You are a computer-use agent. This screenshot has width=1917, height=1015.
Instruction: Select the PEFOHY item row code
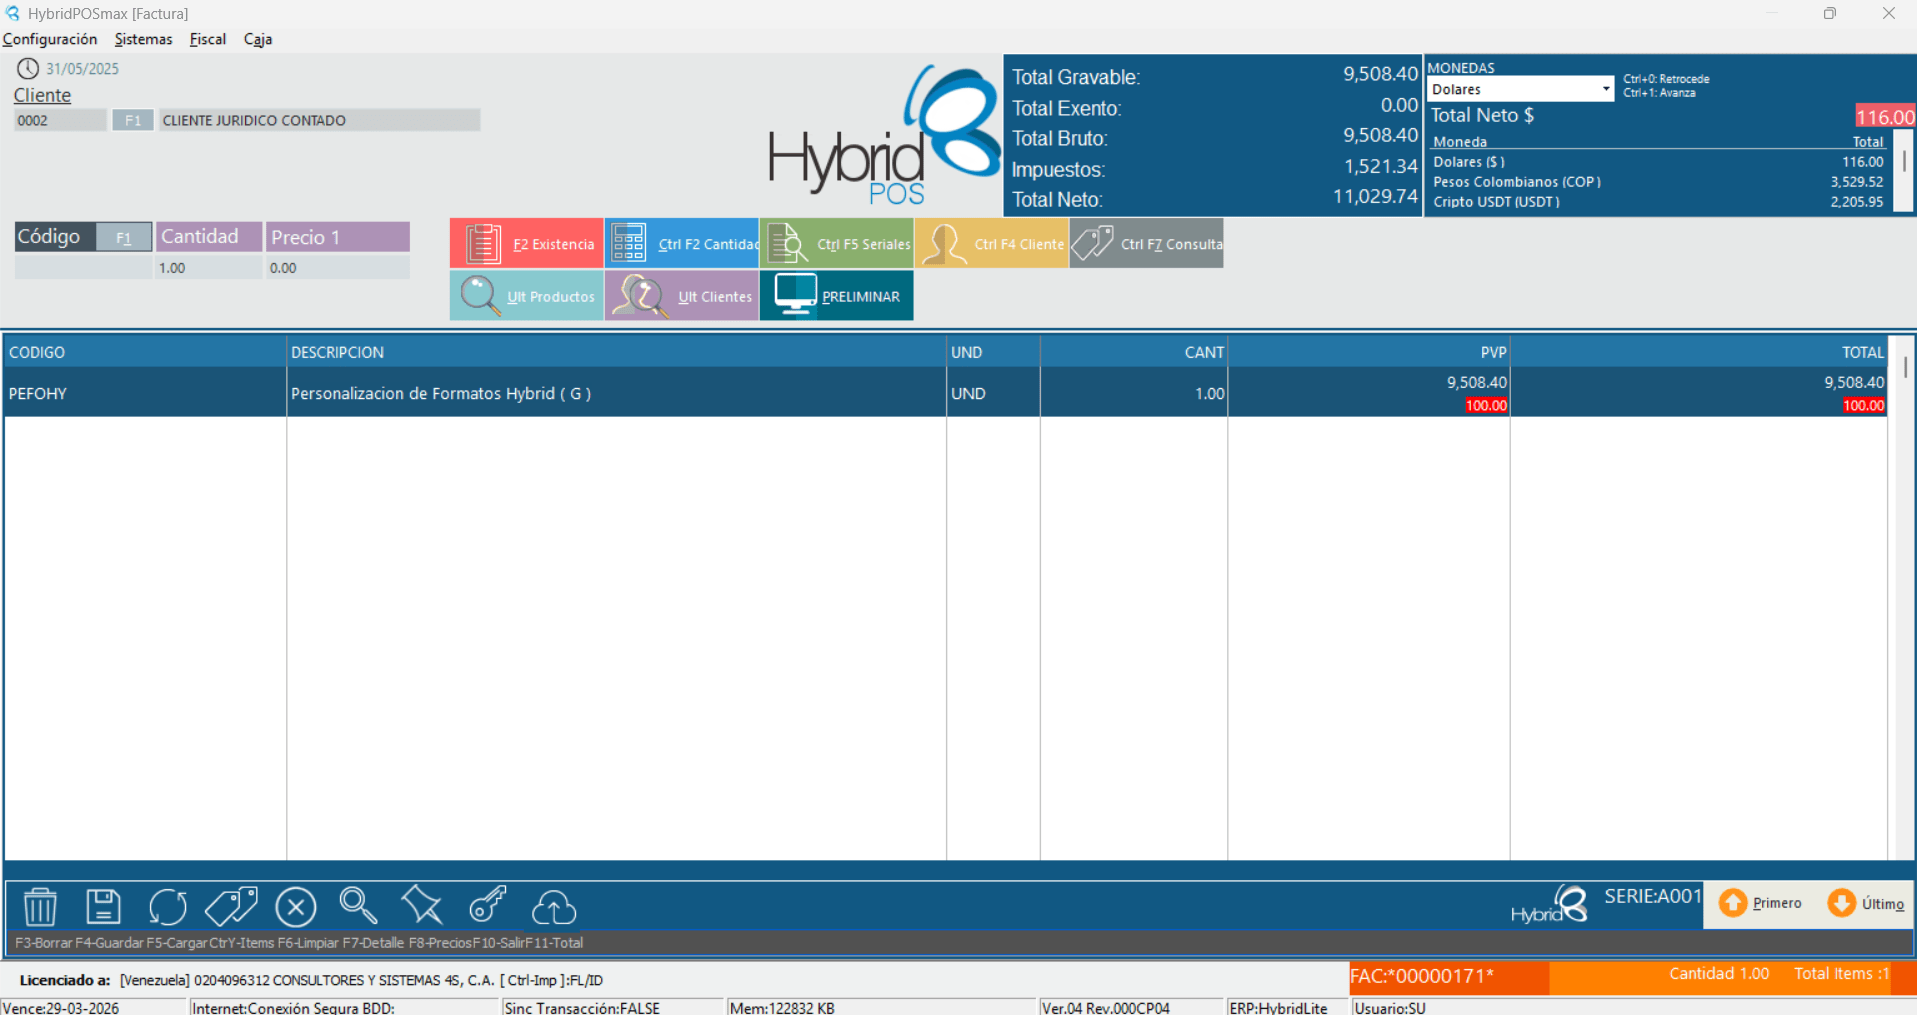[x=38, y=393]
